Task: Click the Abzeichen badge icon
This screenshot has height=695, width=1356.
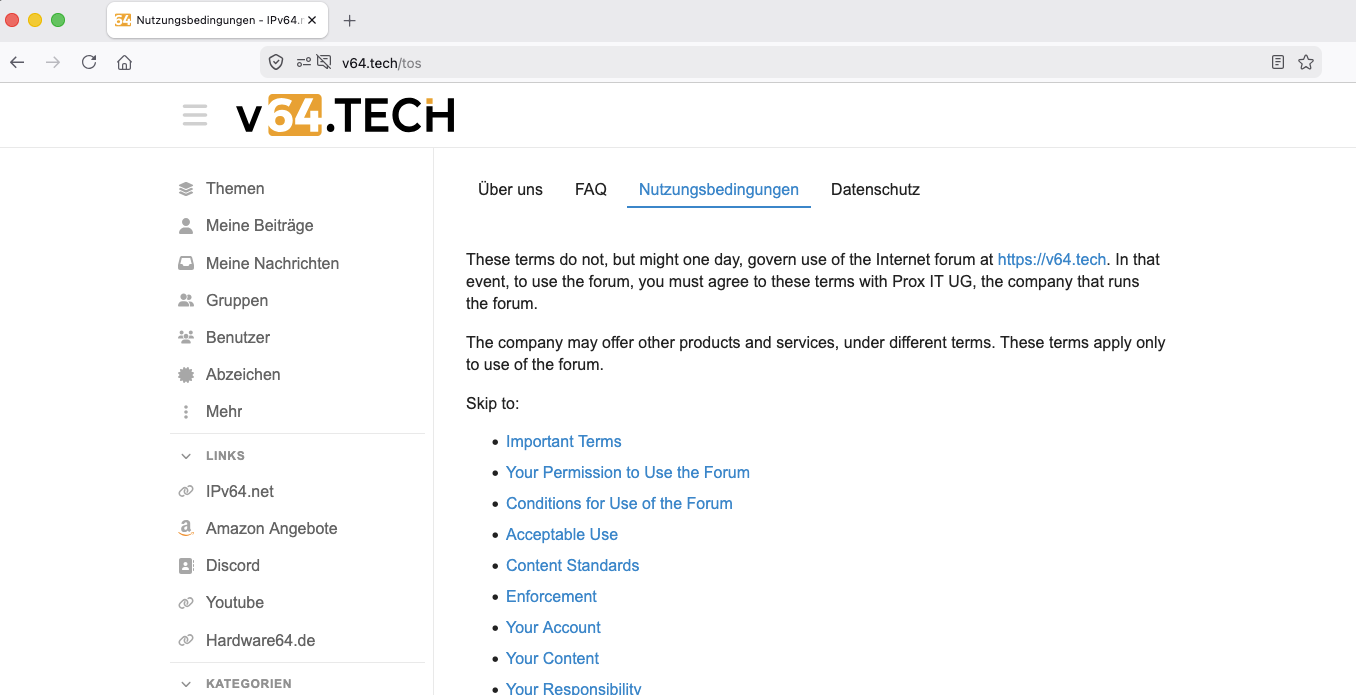Action: tap(186, 375)
